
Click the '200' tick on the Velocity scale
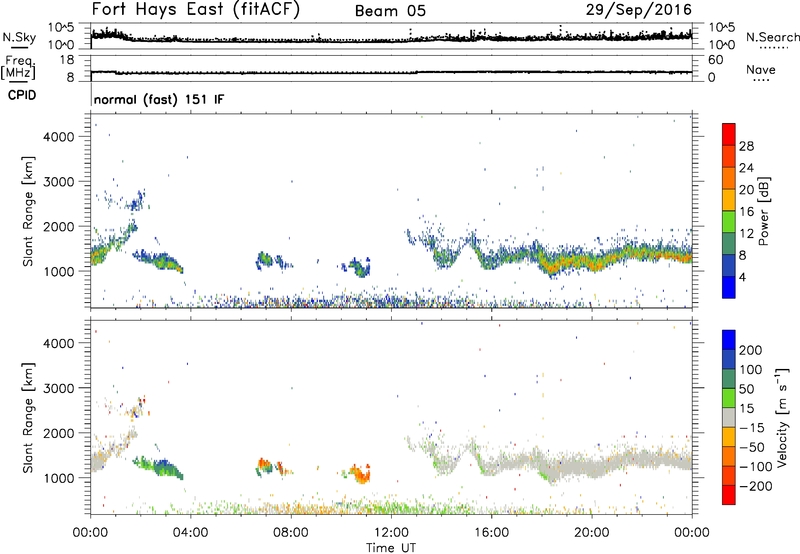pyautogui.click(x=751, y=350)
